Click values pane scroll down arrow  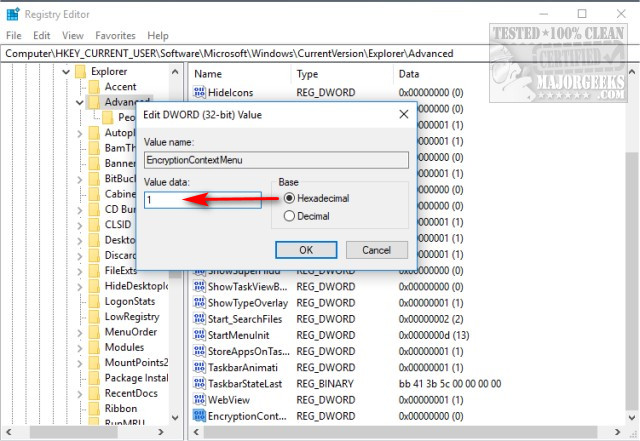point(632,417)
